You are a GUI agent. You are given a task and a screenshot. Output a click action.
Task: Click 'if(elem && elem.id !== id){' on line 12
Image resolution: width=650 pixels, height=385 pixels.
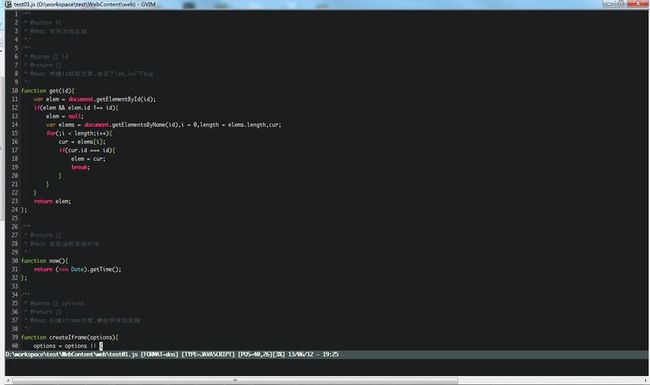(x=76, y=108)
